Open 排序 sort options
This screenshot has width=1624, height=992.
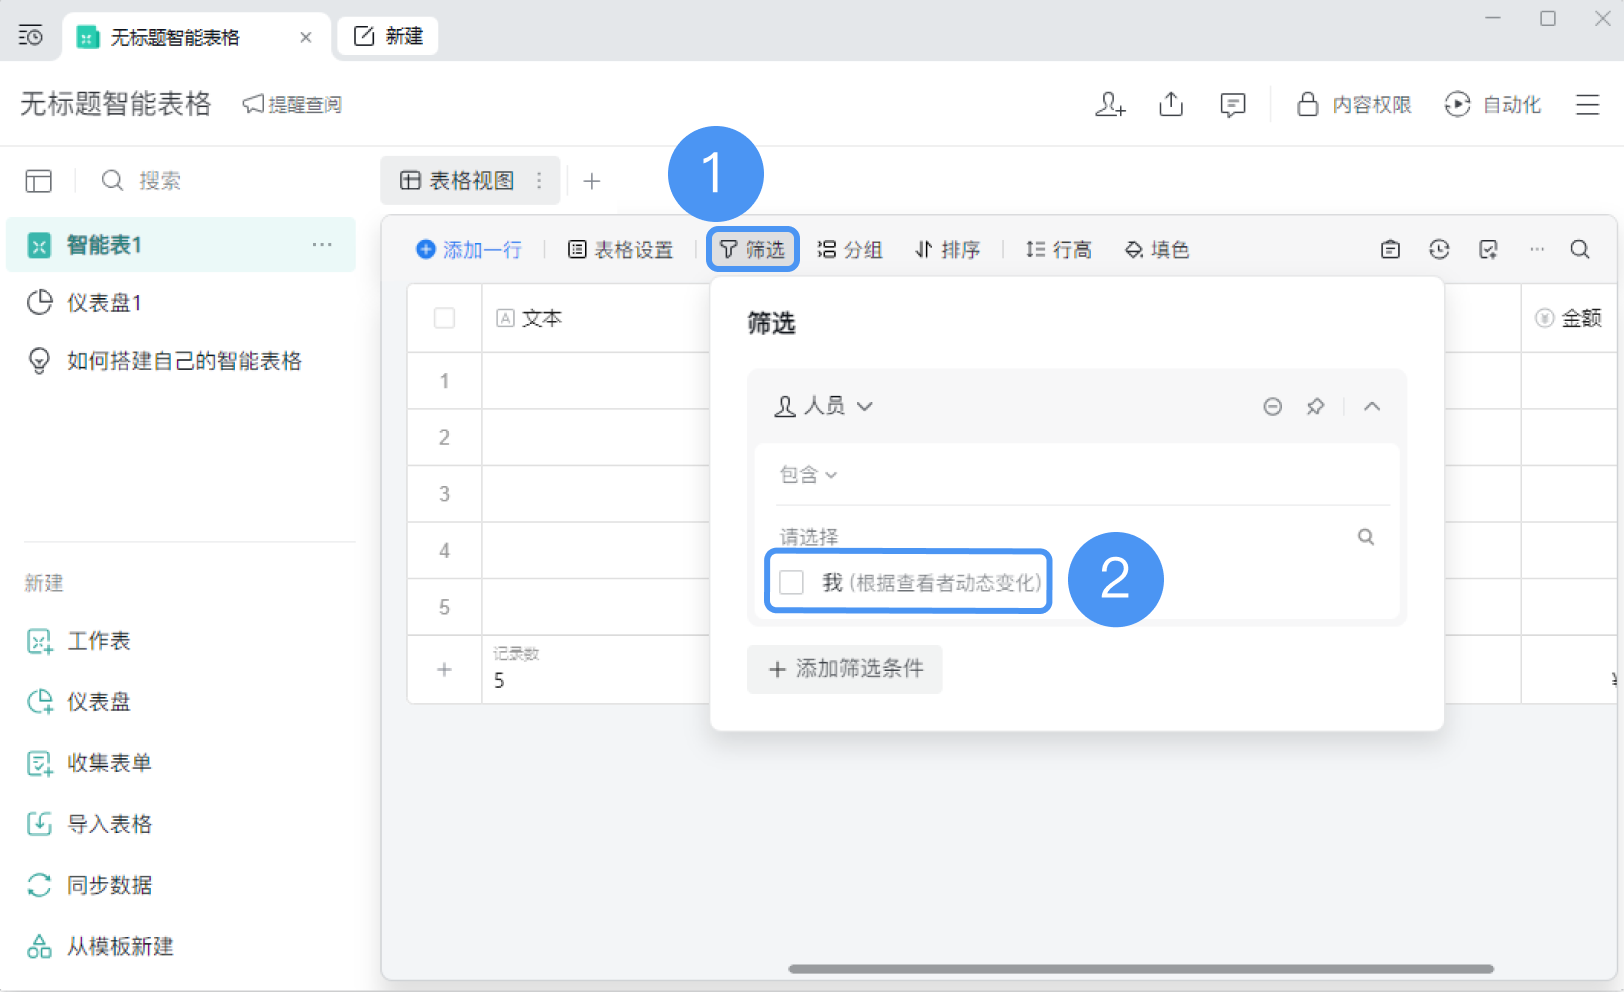(x=948, y=250)
